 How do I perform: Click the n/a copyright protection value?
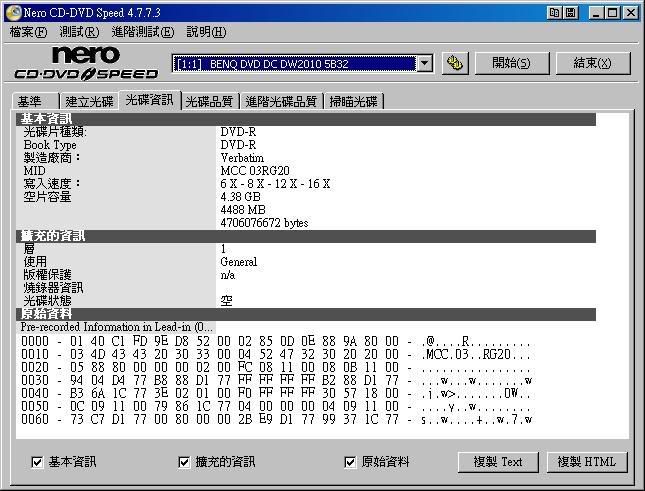(x=228, y=275)
